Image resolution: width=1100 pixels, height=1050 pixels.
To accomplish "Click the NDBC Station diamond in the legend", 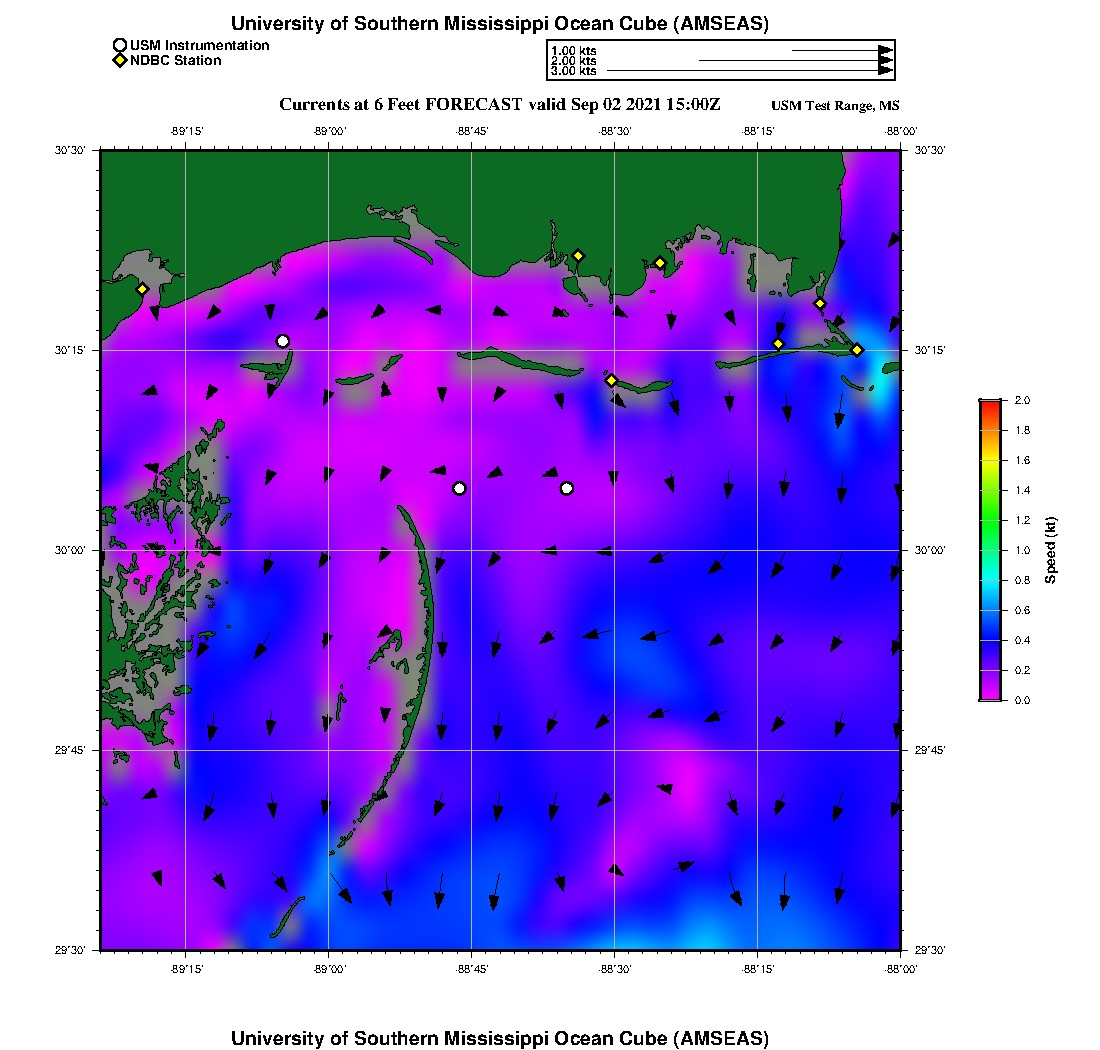I will click(120, 61).
